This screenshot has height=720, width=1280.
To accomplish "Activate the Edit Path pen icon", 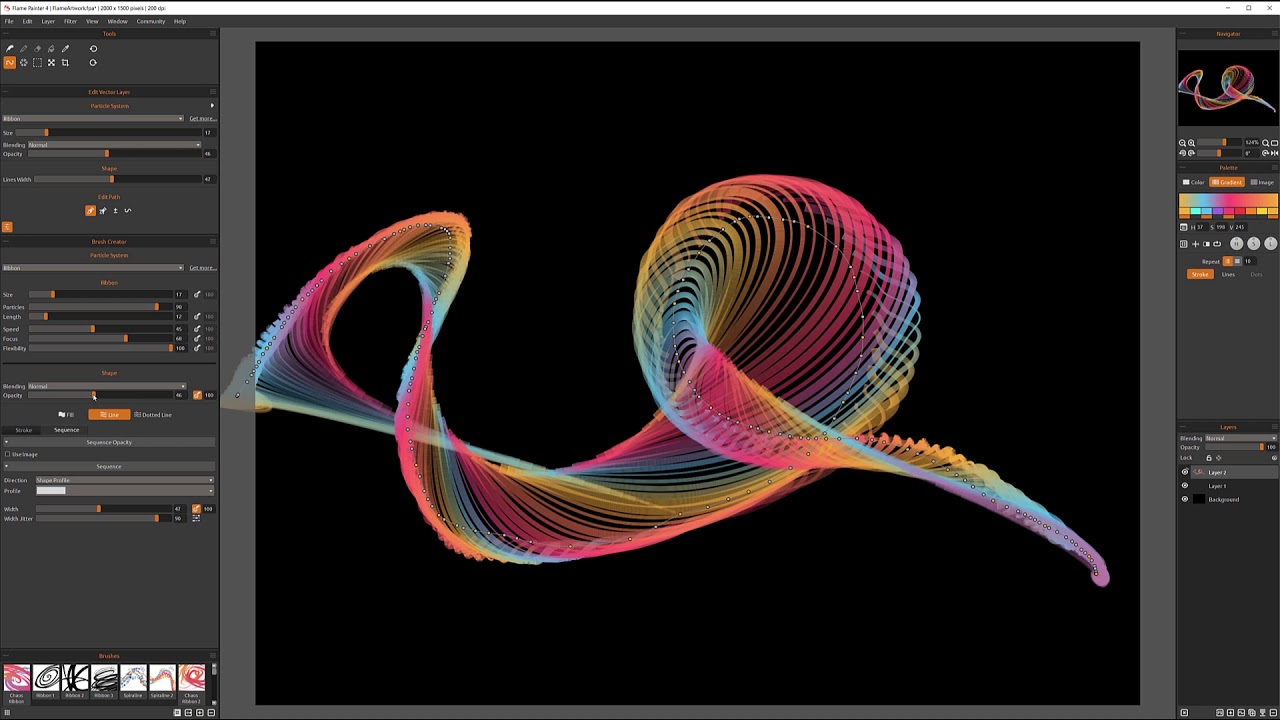I will point(90,210).
